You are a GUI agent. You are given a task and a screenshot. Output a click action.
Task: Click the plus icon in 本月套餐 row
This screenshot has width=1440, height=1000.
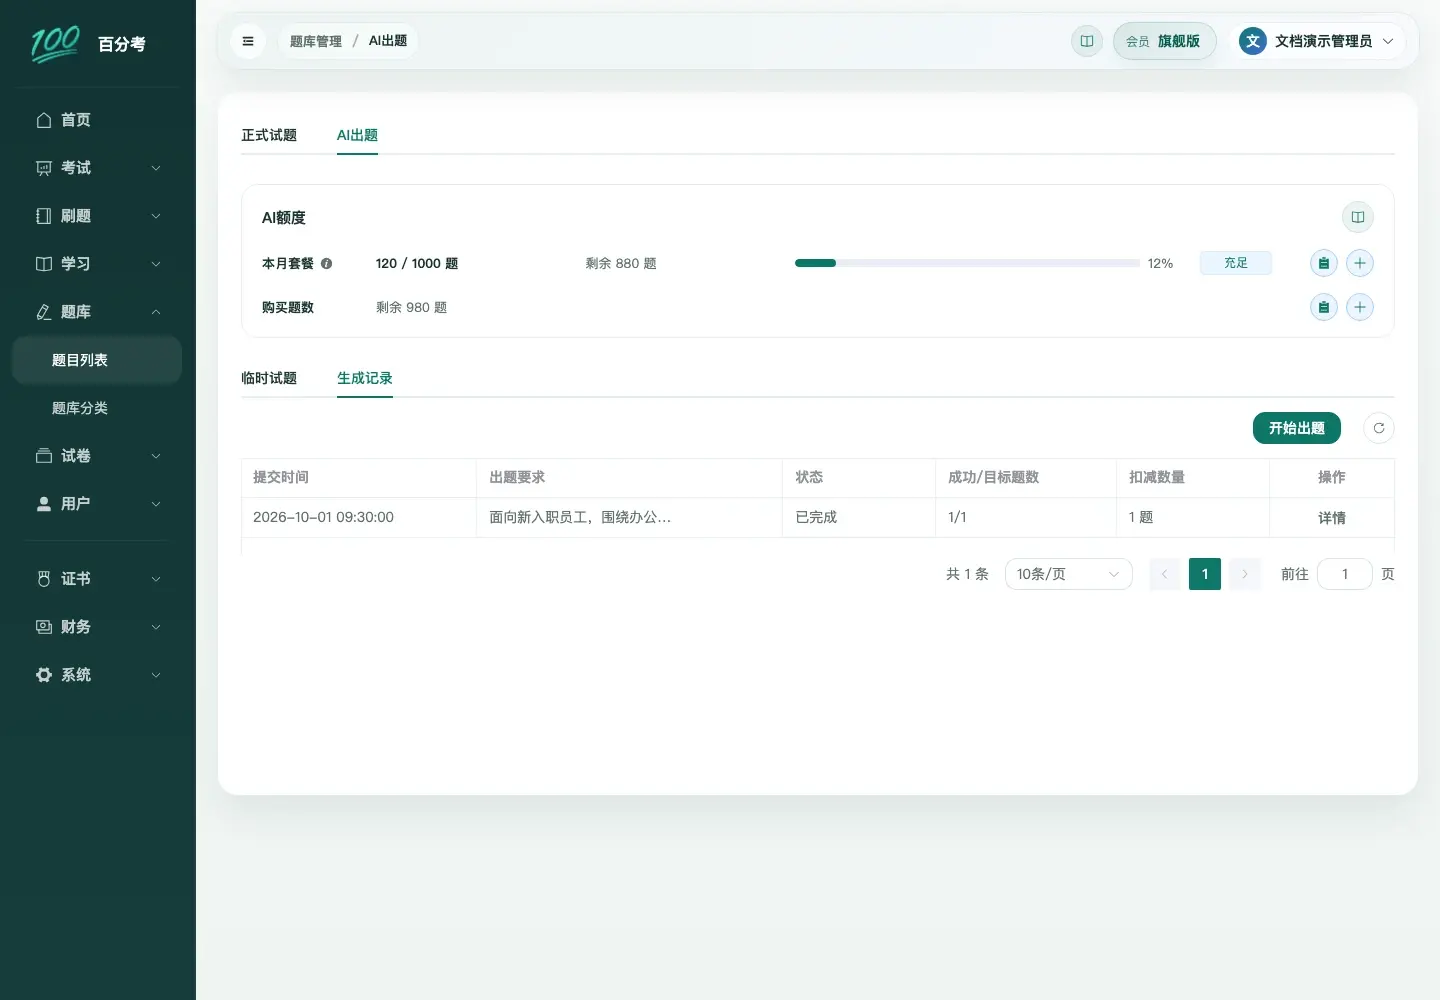pyautogui.click(x=1360, y=263)
